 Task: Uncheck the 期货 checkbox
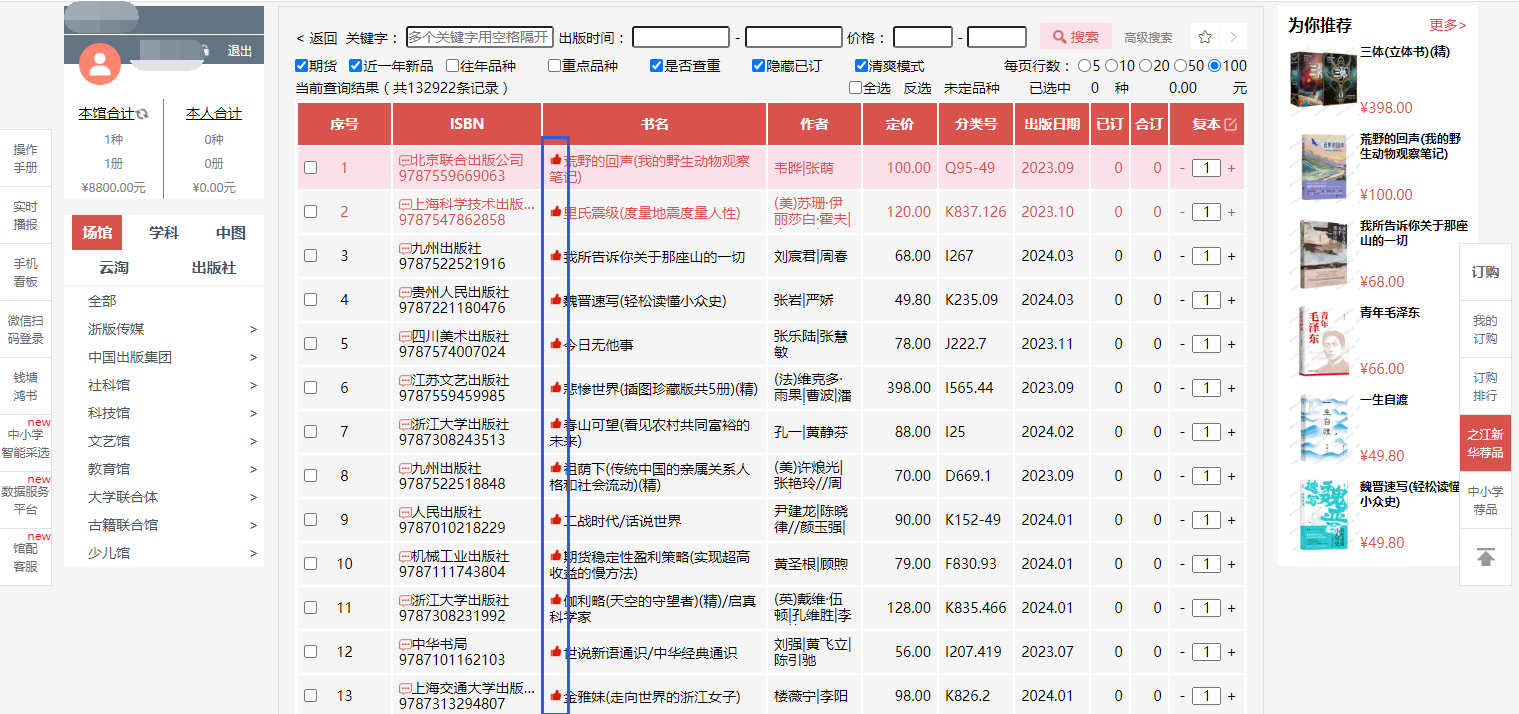(302, 66)
